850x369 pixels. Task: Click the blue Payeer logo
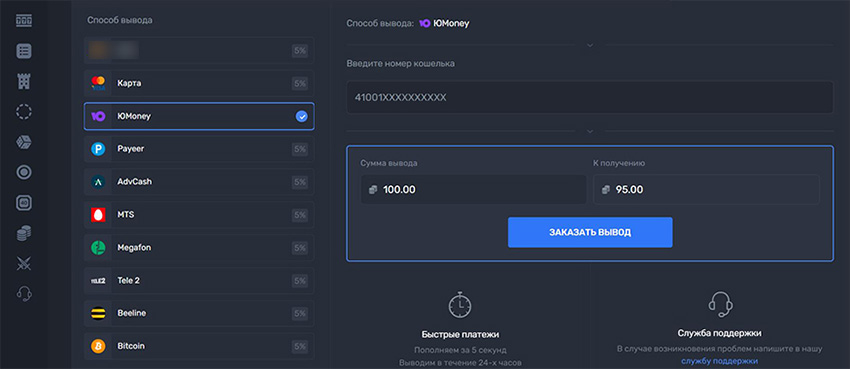(x=98, y=149)
